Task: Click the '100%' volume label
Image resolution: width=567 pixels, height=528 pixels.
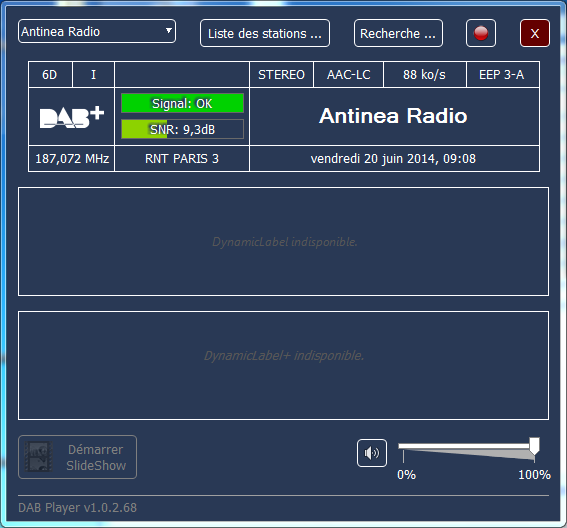Action: click(534, 474)
